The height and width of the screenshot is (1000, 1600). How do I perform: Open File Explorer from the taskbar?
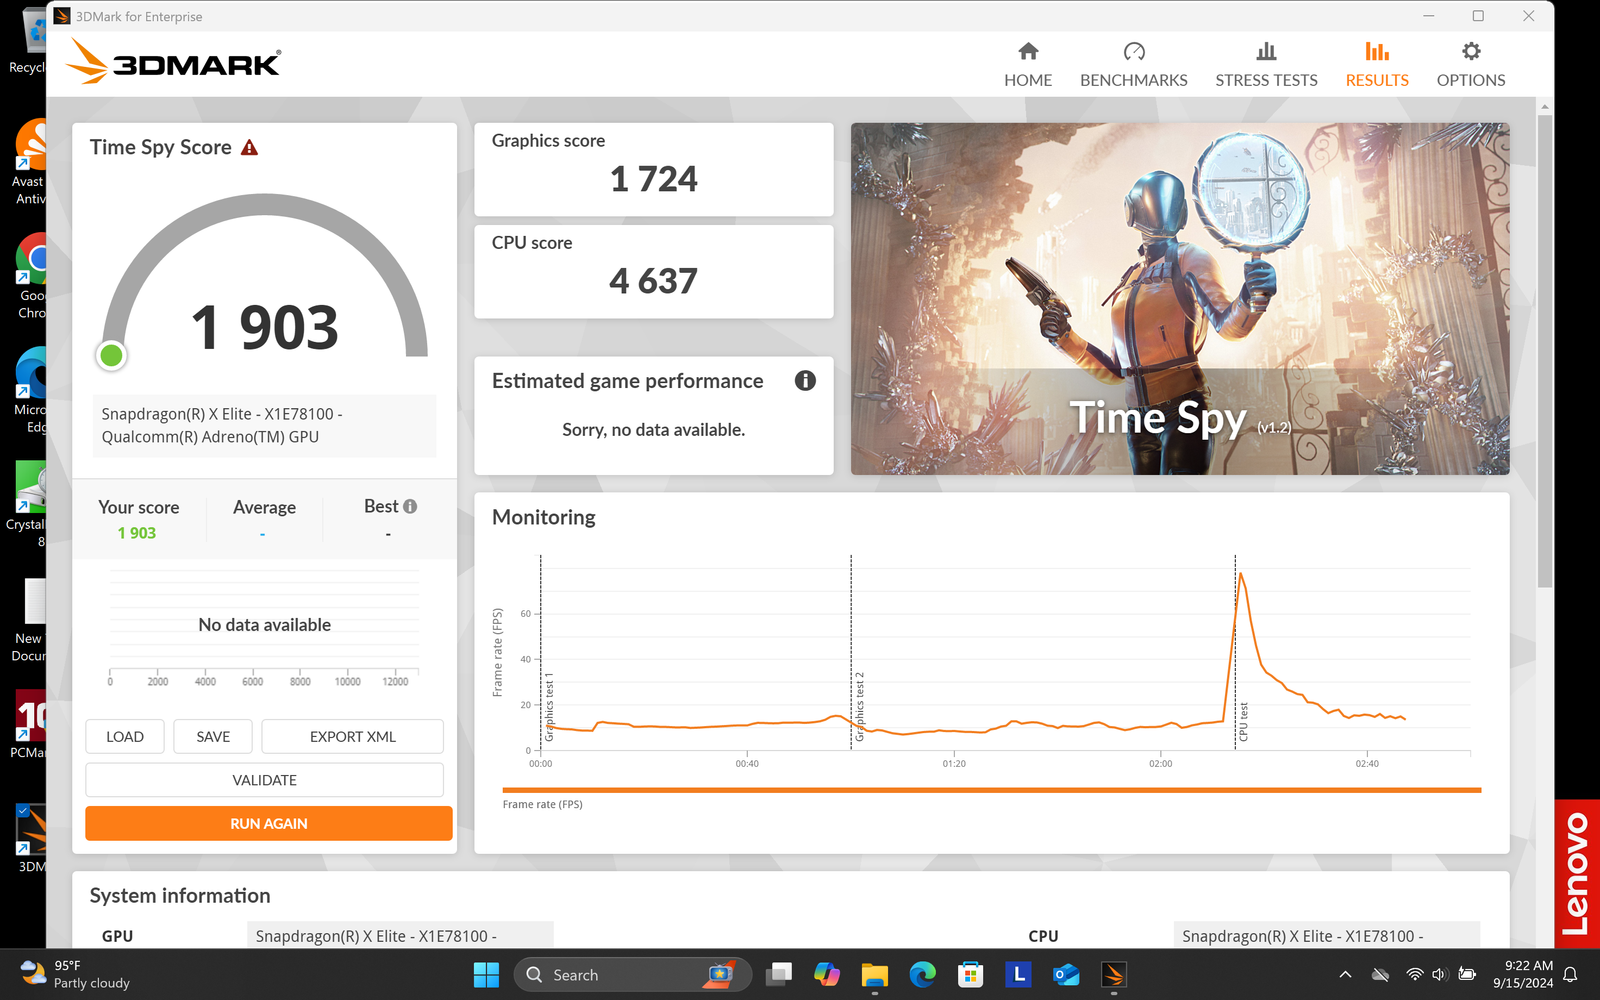click(x=874, y=975)
